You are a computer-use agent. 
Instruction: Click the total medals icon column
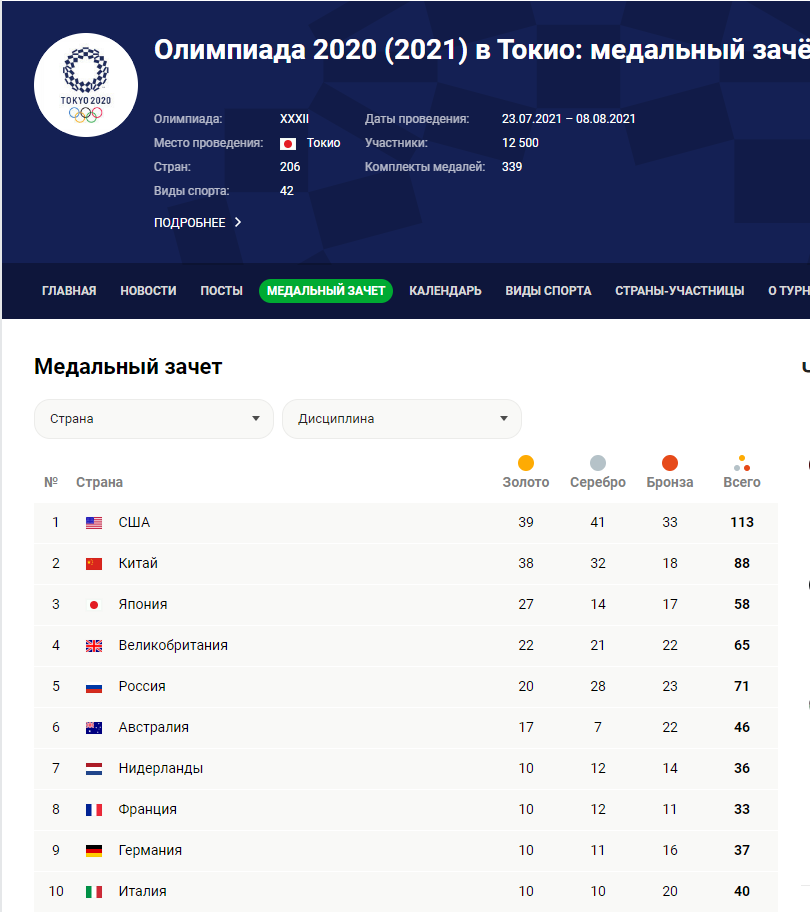pos(742,464)
